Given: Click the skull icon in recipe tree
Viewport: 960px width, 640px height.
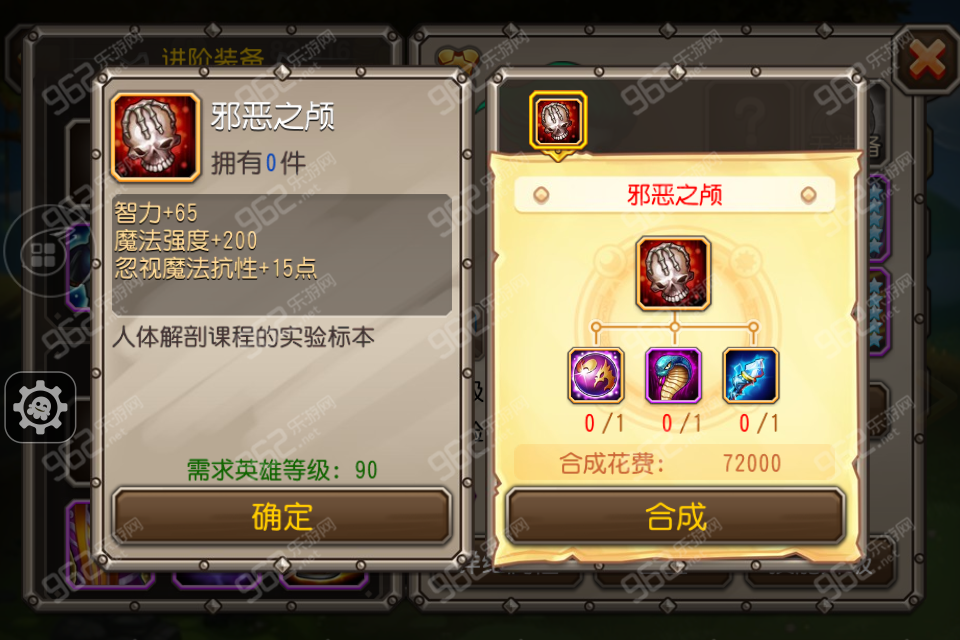Looking at the screenshot, I should [x=673, y=274].
